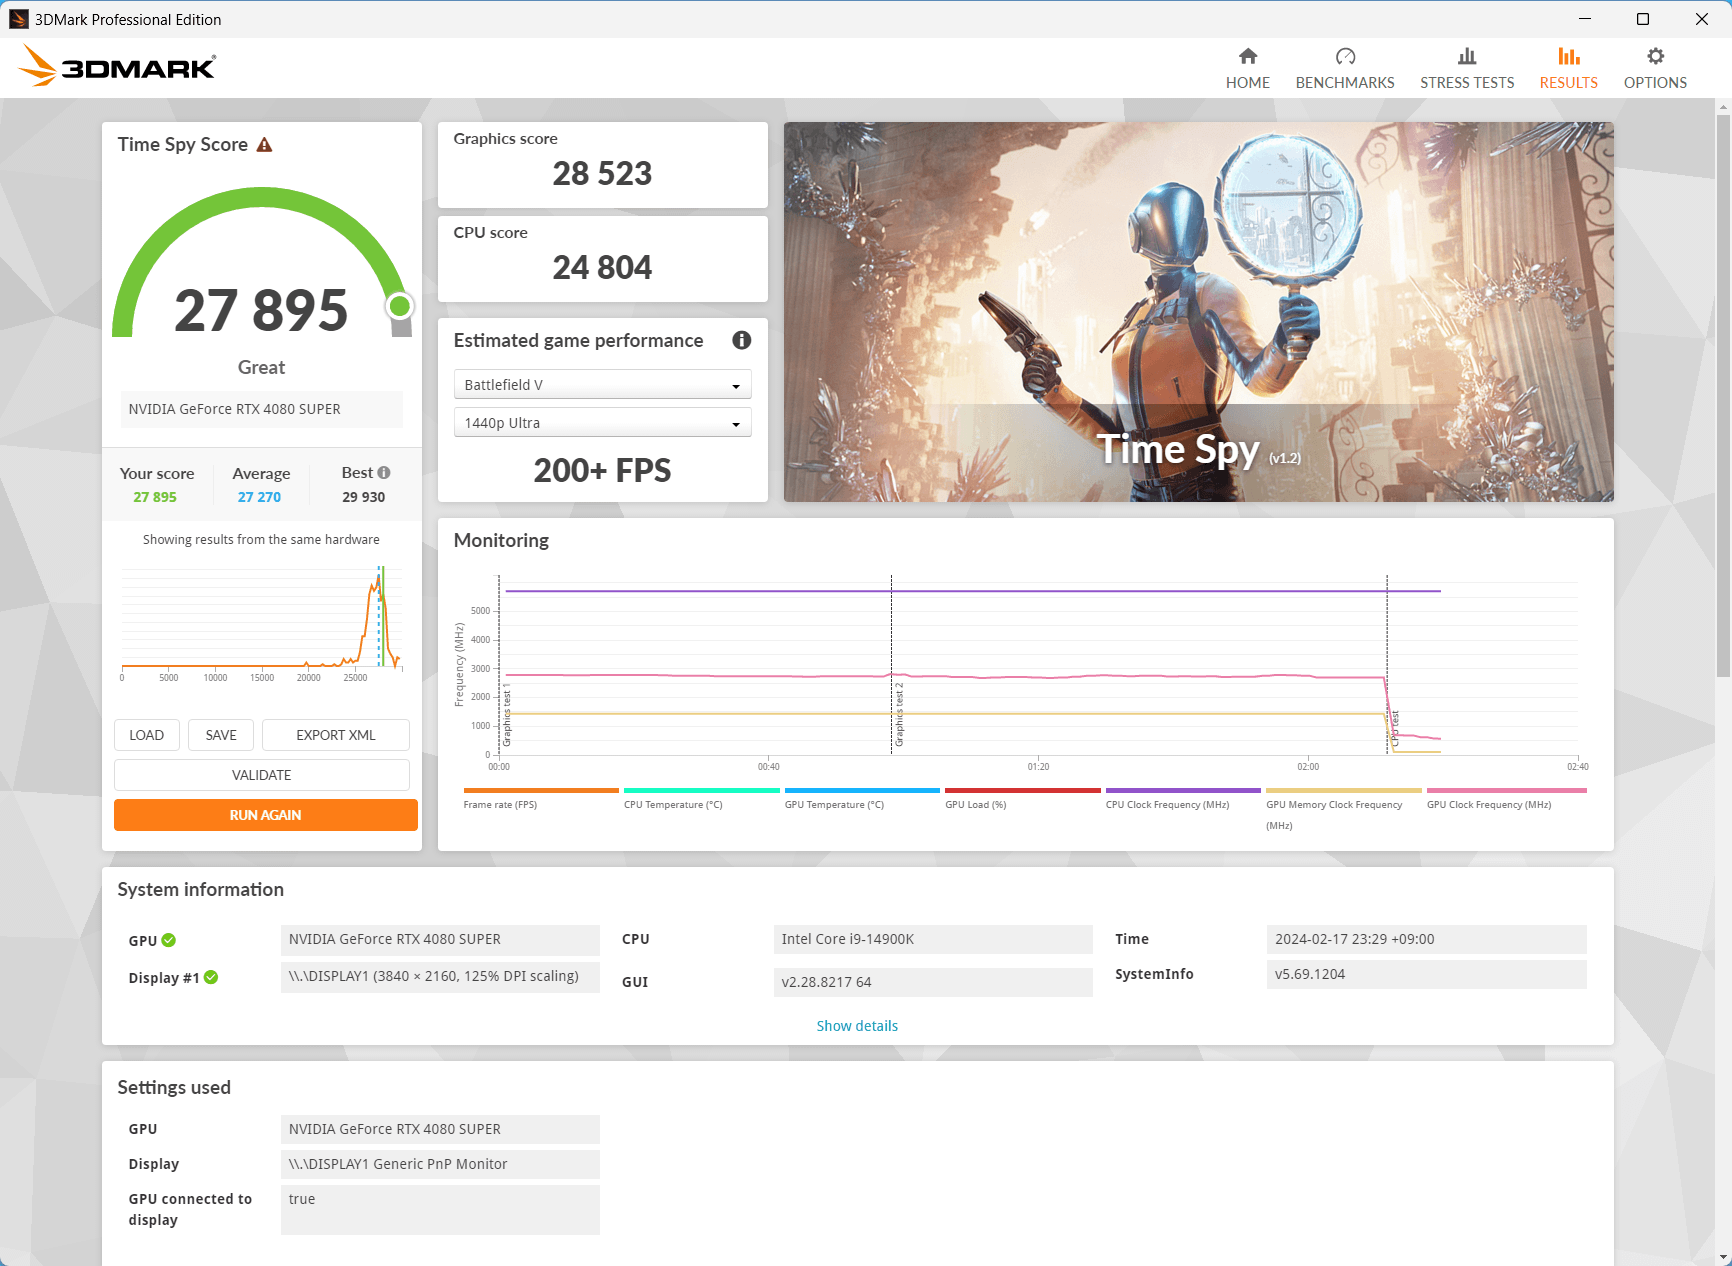Click the Generic PnP Monitor display field
Screen dimensions: 1732x1266
point(440,1164)
